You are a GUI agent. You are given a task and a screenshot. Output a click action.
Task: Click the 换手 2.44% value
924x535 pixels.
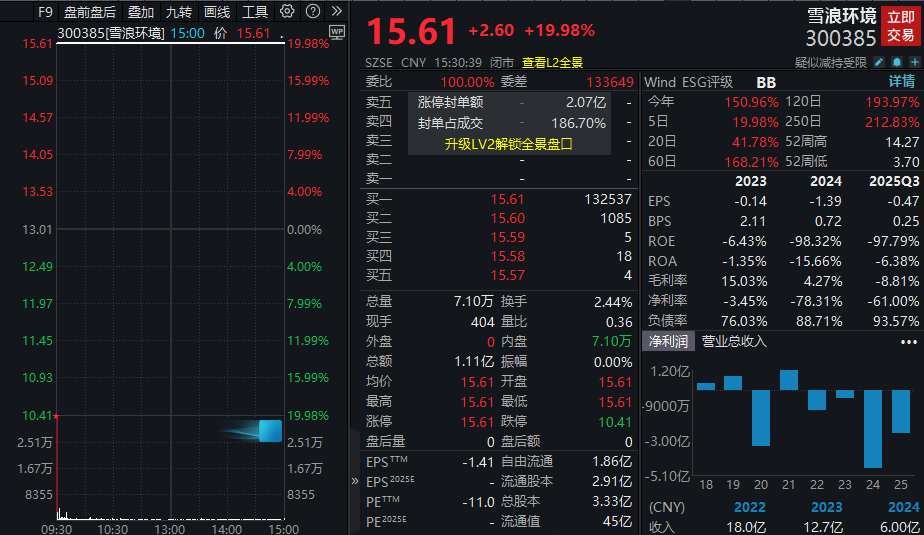point(613,302)
